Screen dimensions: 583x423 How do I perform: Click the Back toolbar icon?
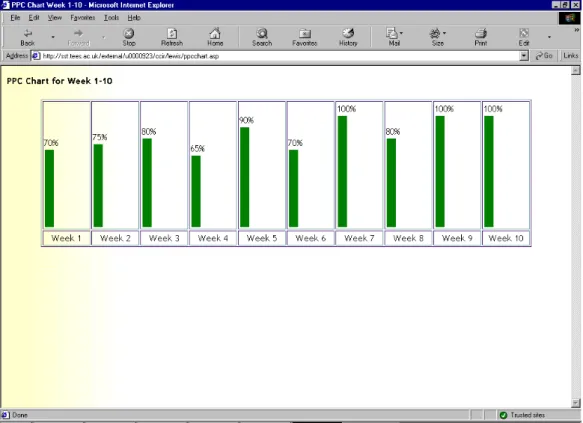28,33
